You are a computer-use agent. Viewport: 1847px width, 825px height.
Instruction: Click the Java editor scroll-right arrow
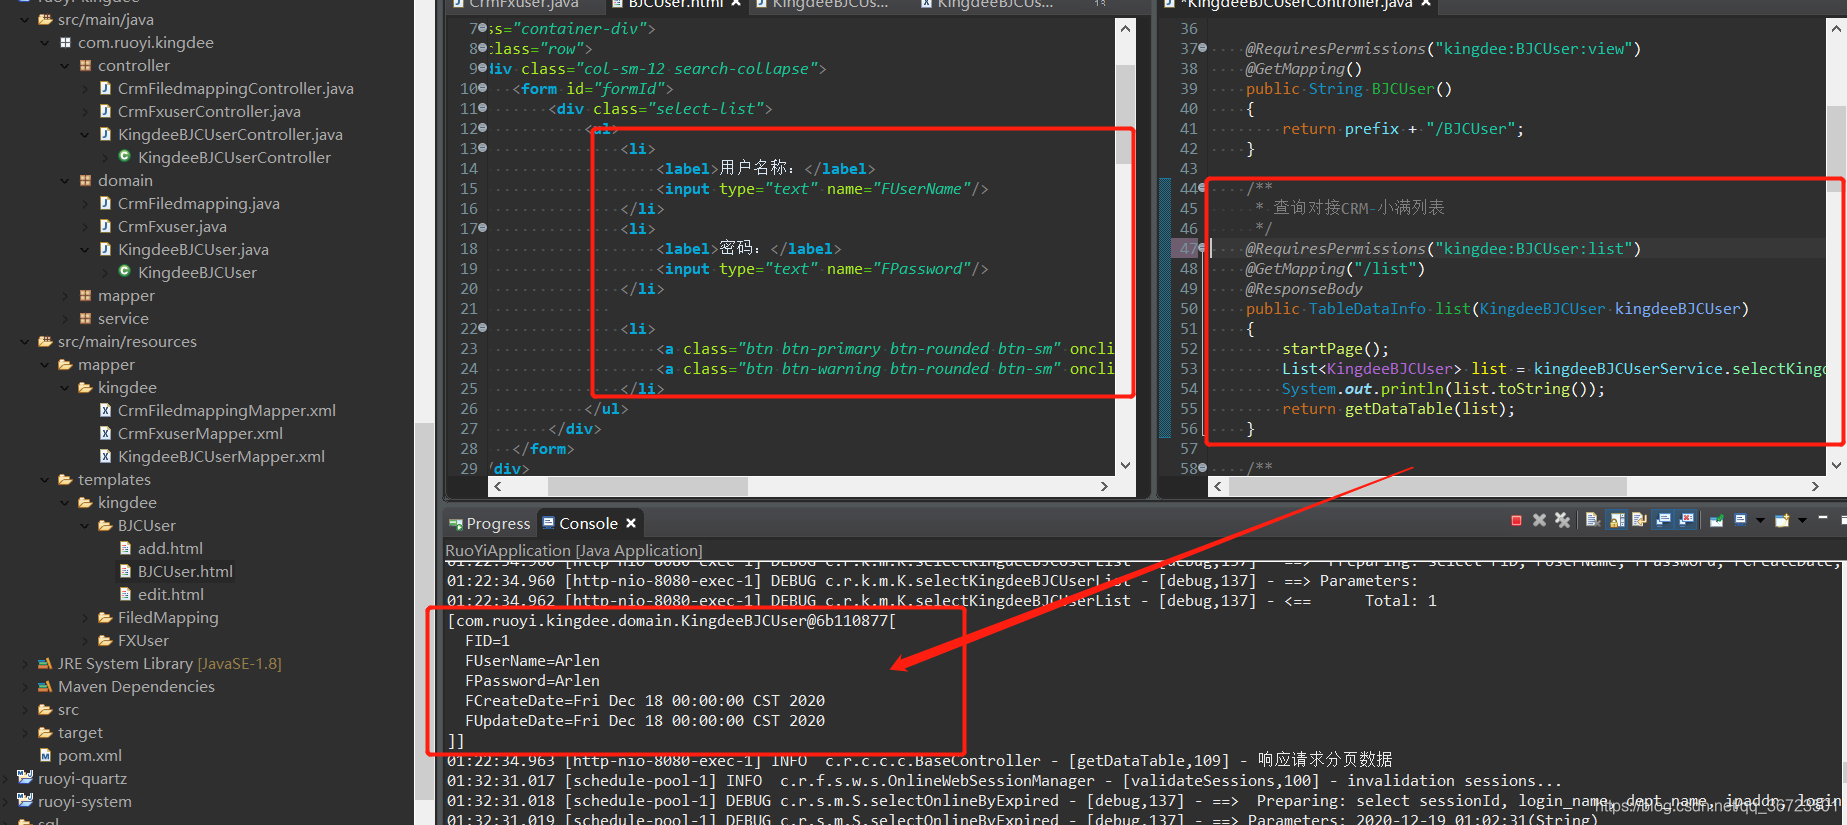click(x=1815, y=486)
